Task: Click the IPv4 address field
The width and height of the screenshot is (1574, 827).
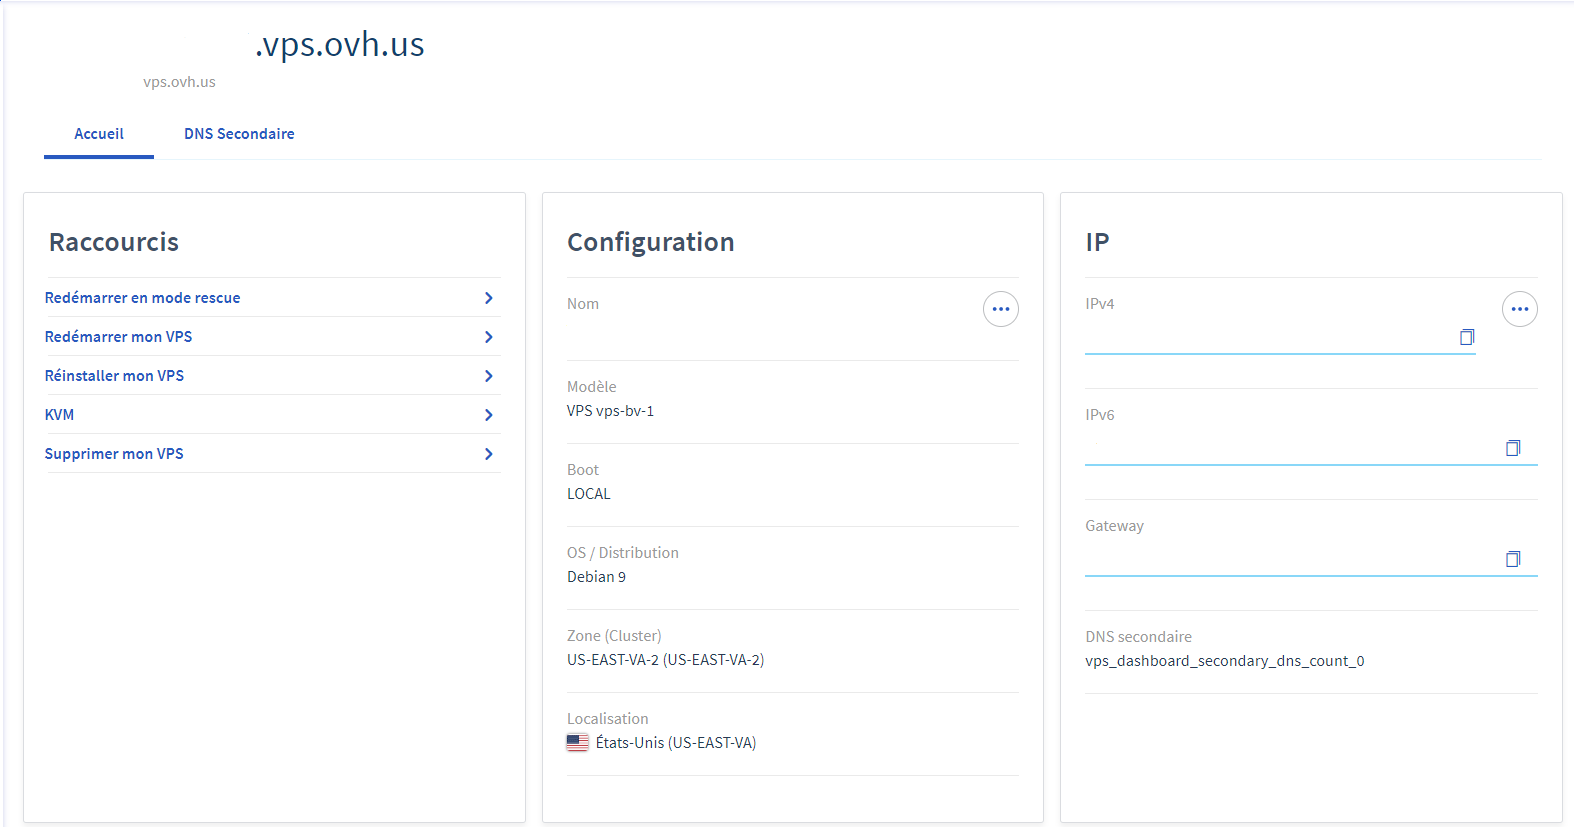Action: 1280,338
